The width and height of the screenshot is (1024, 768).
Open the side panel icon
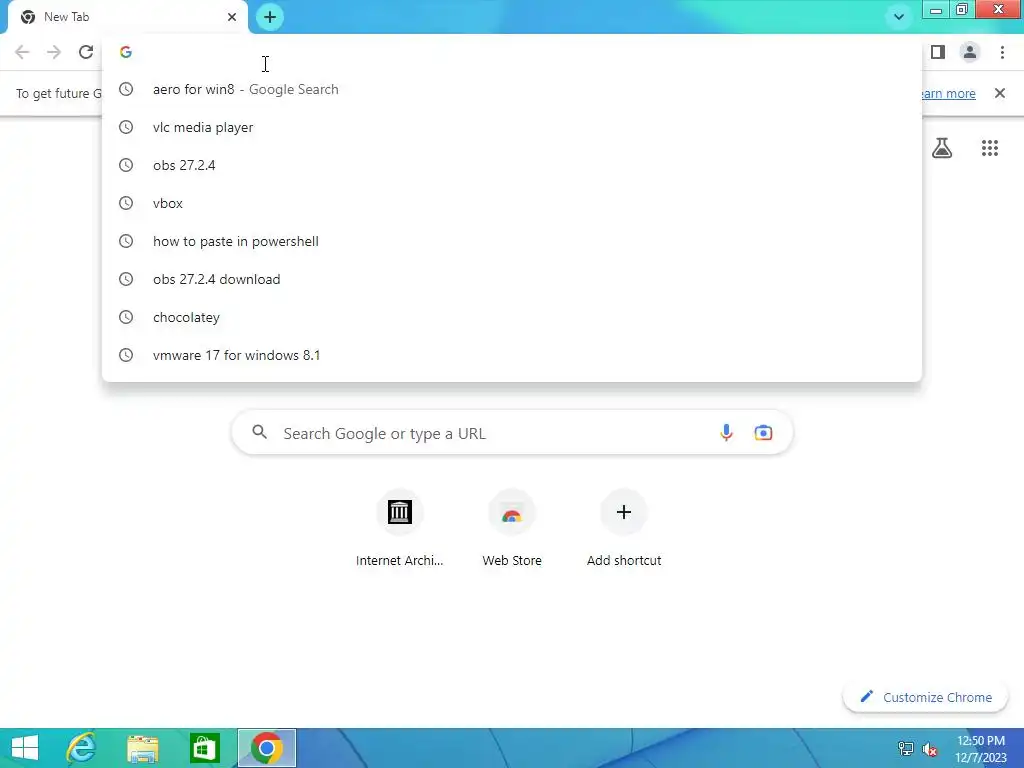tap(938, 52)
